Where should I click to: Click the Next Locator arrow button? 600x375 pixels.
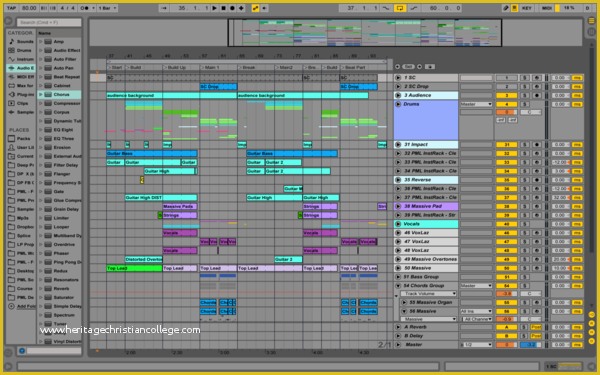click(420, 67)
